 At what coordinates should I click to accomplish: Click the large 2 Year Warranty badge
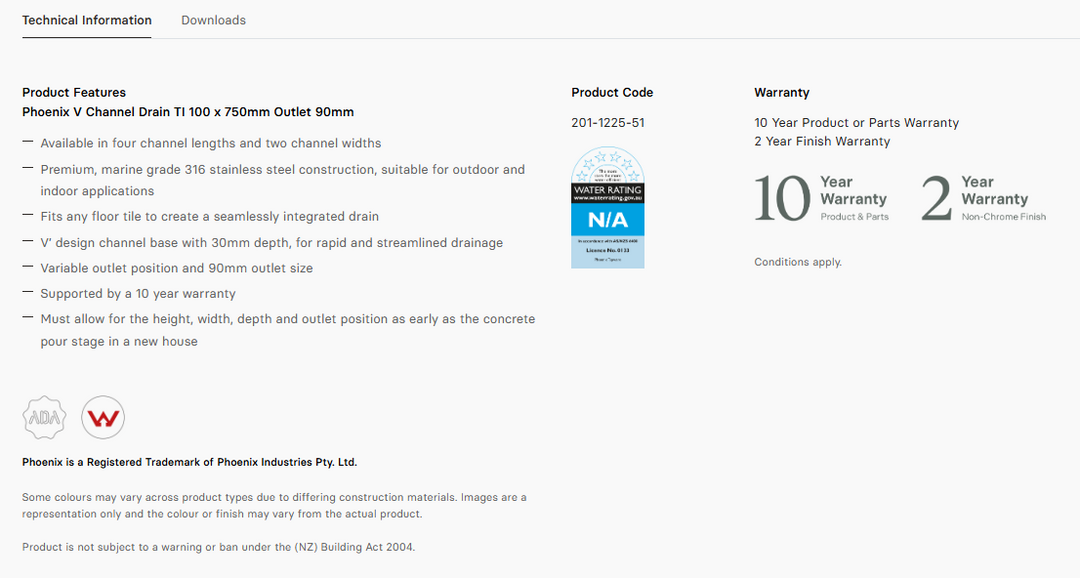click(x=983, y=197)
